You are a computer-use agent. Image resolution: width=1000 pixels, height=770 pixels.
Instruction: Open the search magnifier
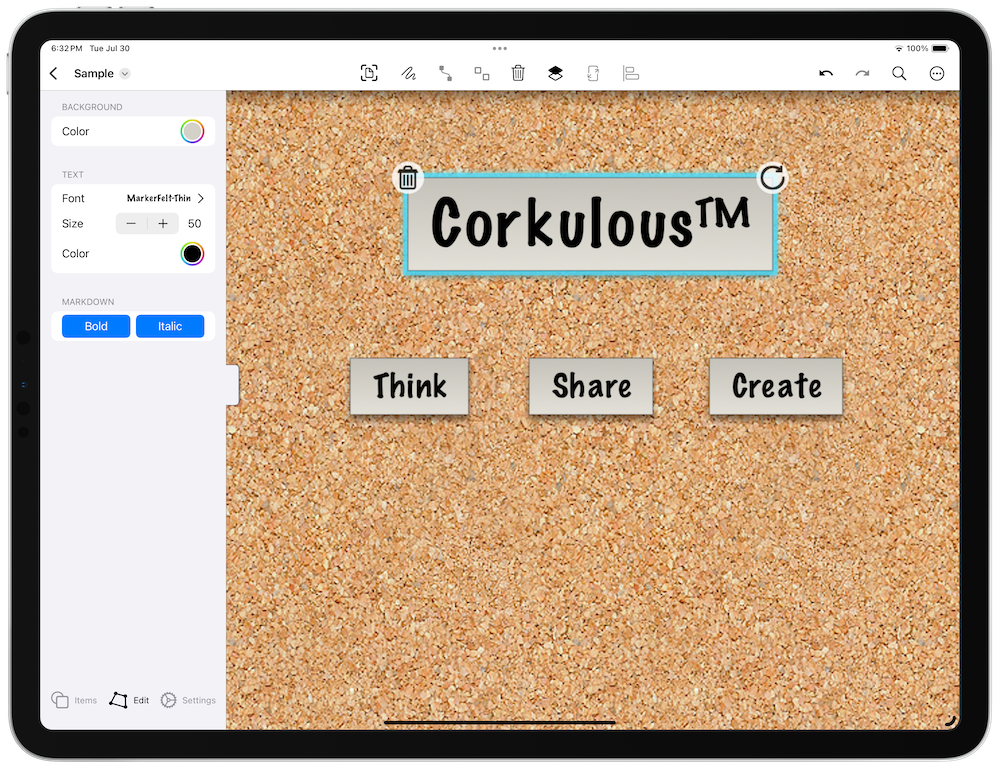(899, 73)
